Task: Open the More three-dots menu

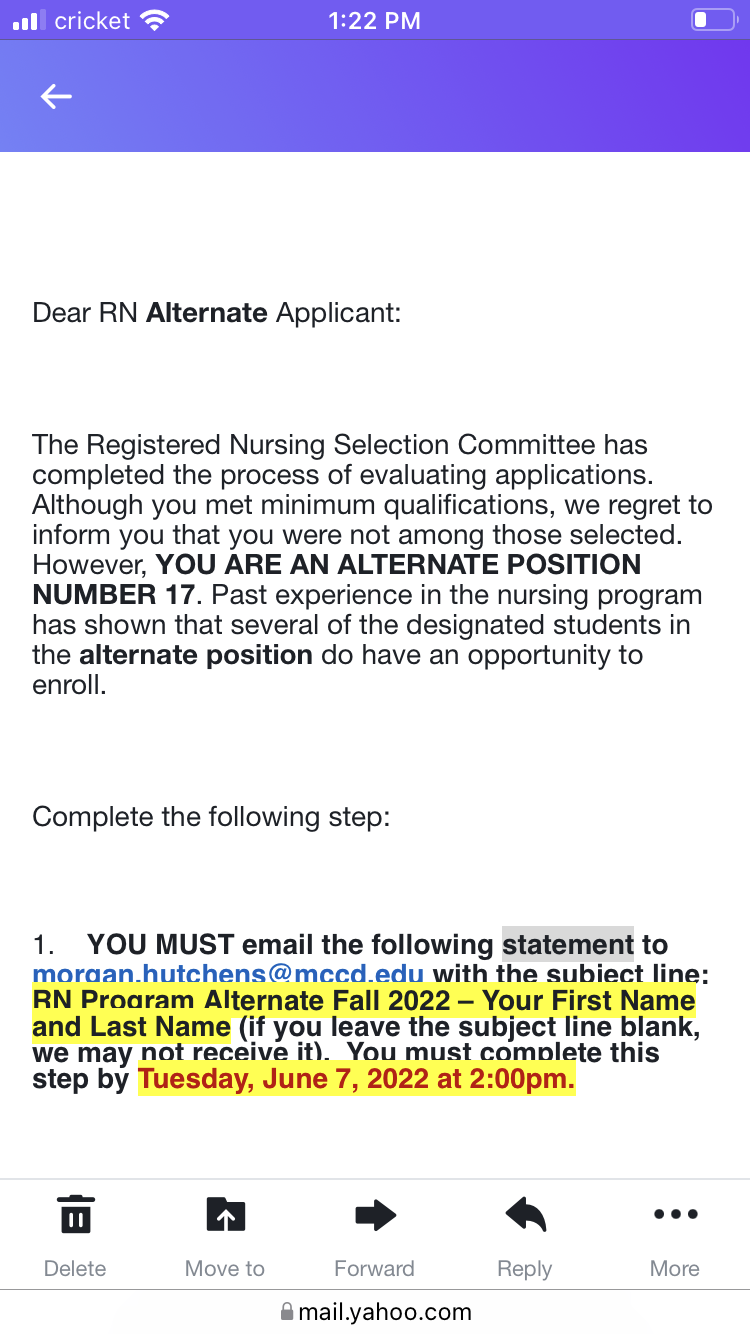Action: tap(675, 1215)
